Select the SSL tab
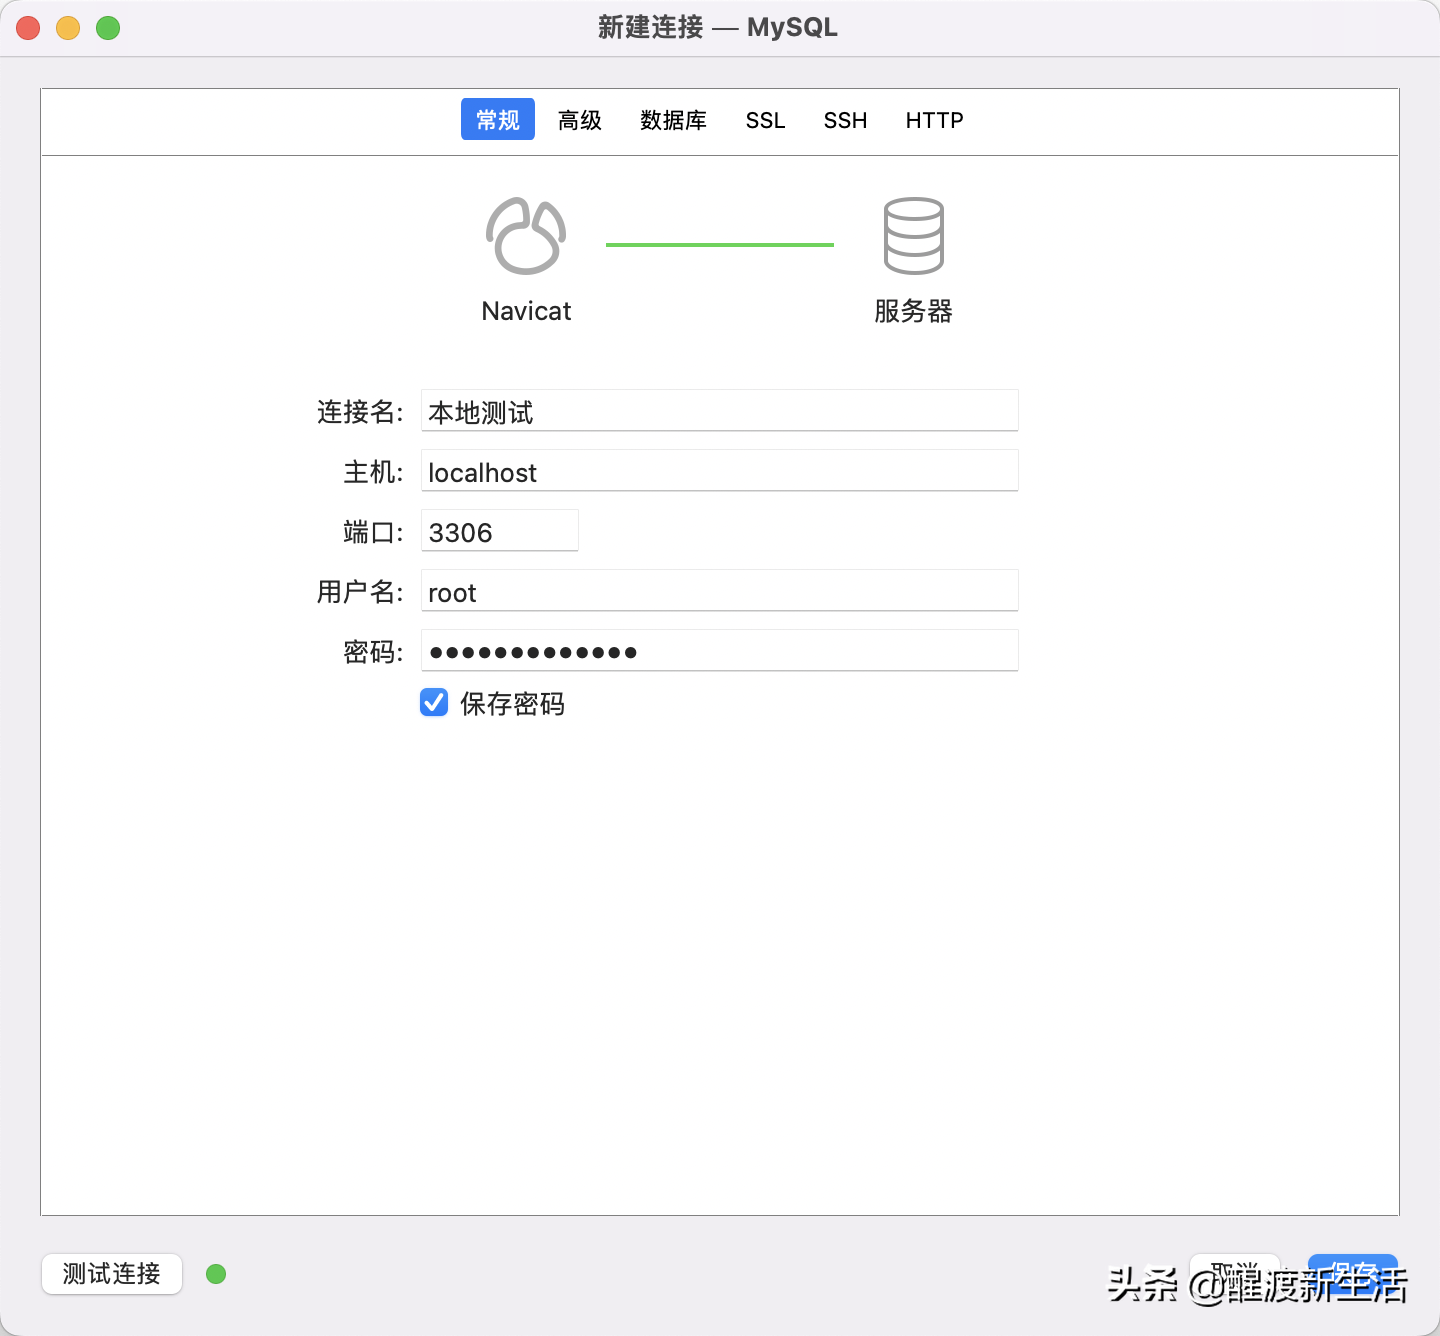Viewport: 1440px width, 1336px height. click(765, 120)
